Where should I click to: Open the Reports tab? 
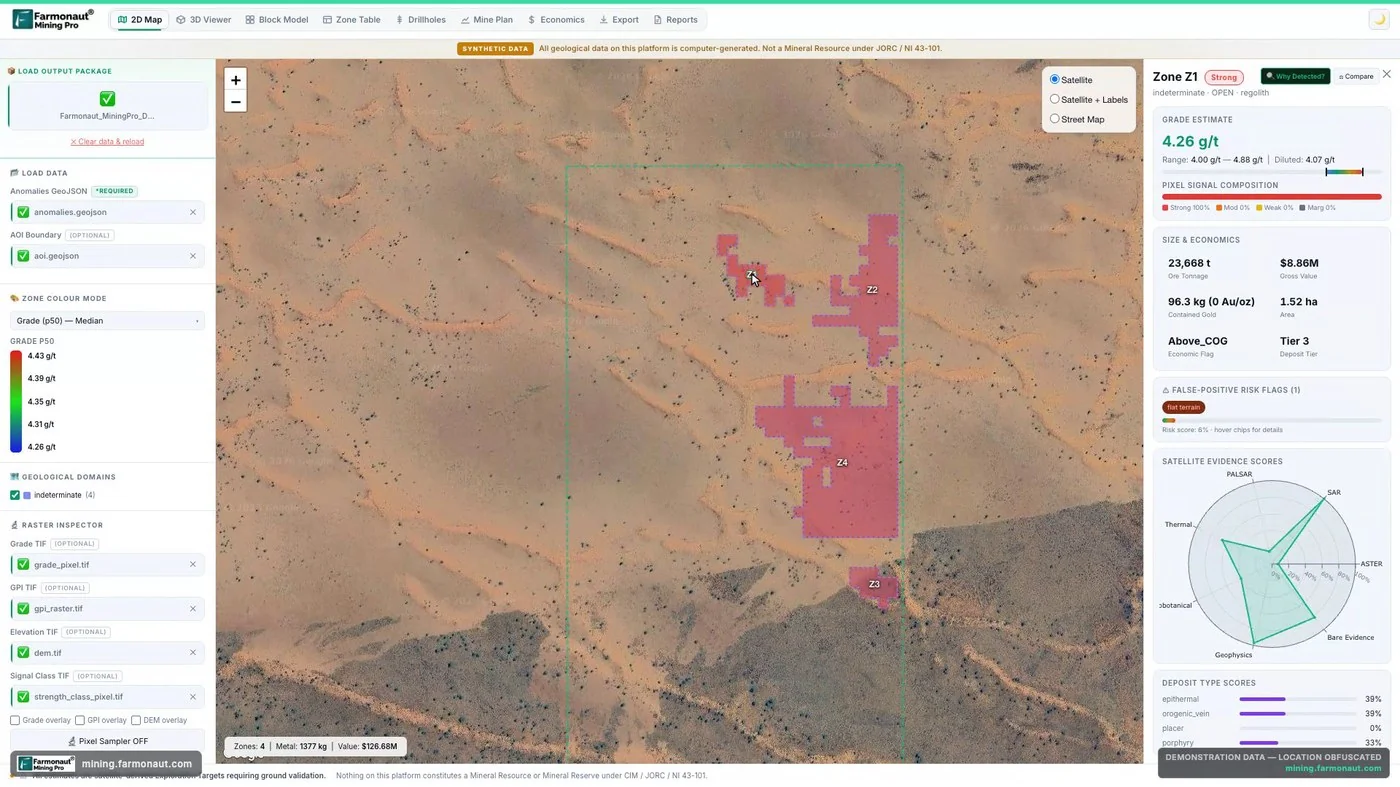[676, 20]
